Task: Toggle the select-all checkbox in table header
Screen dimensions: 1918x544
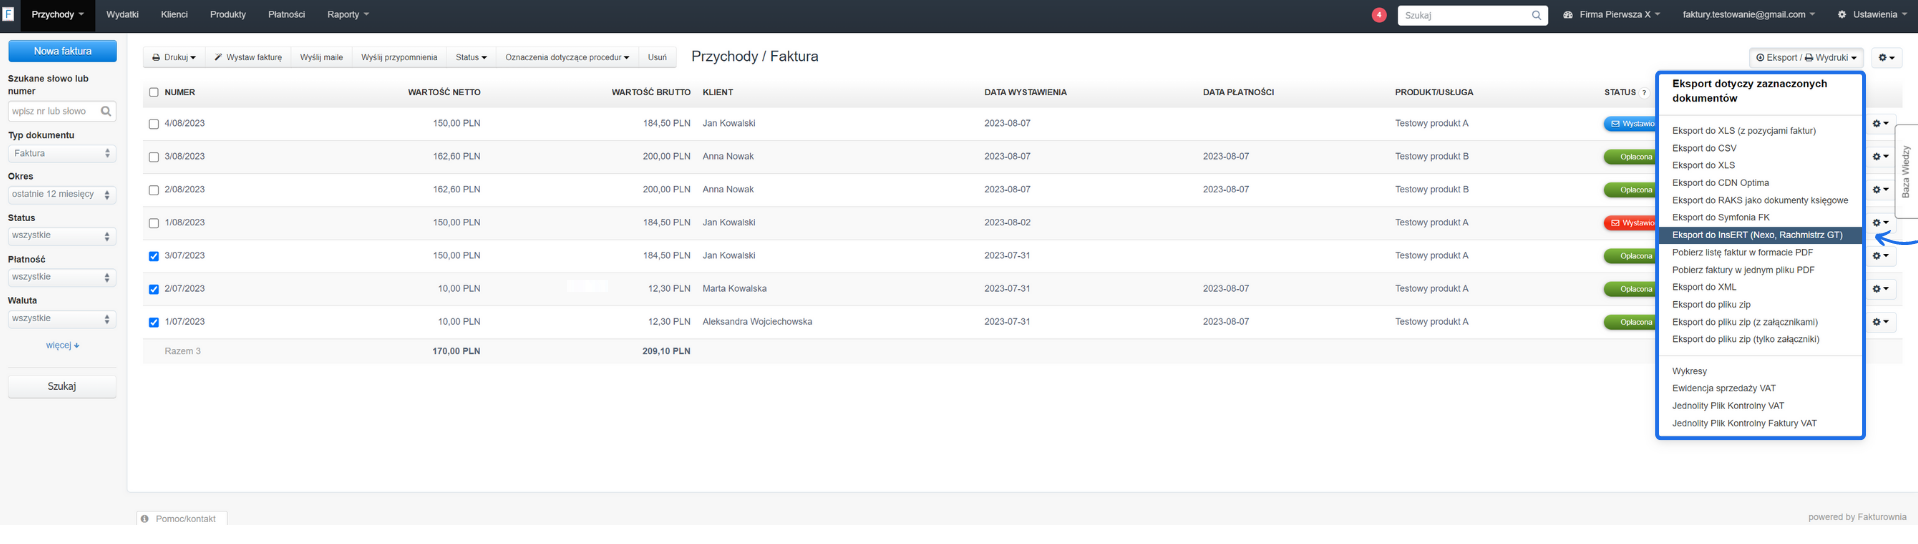Action: tap(154, 92)
